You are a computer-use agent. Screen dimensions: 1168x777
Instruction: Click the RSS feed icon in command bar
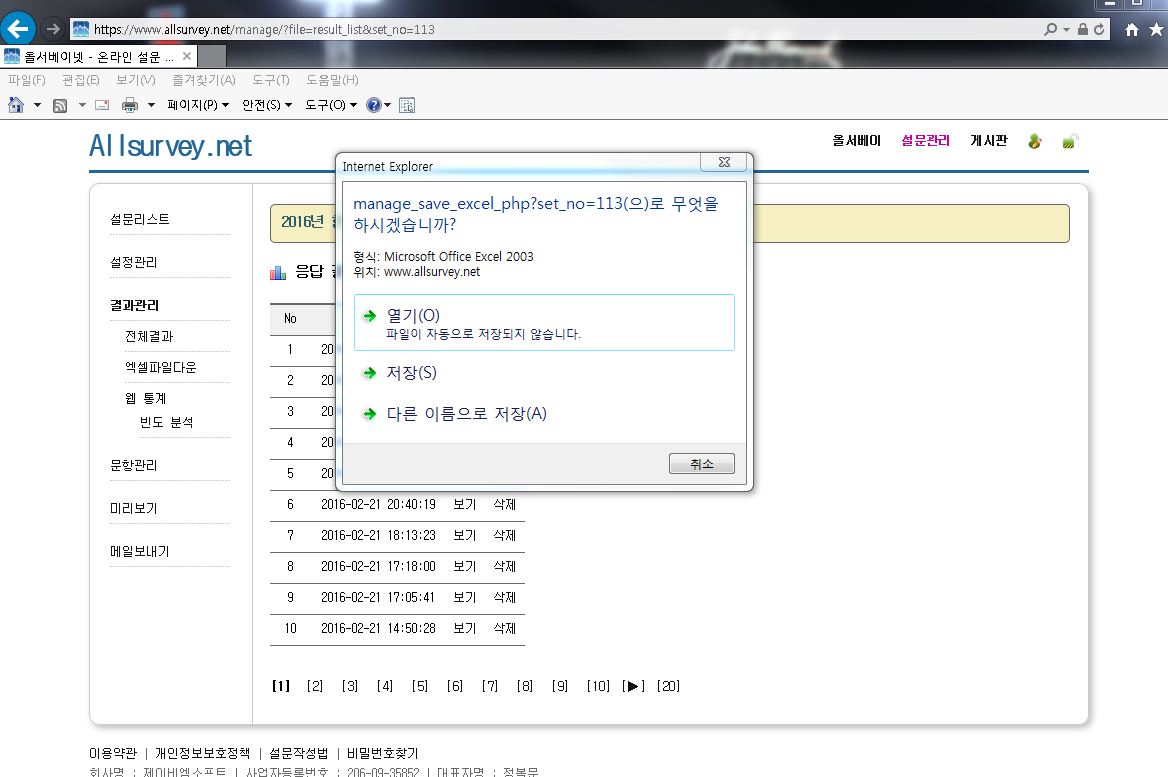point(60,105)
